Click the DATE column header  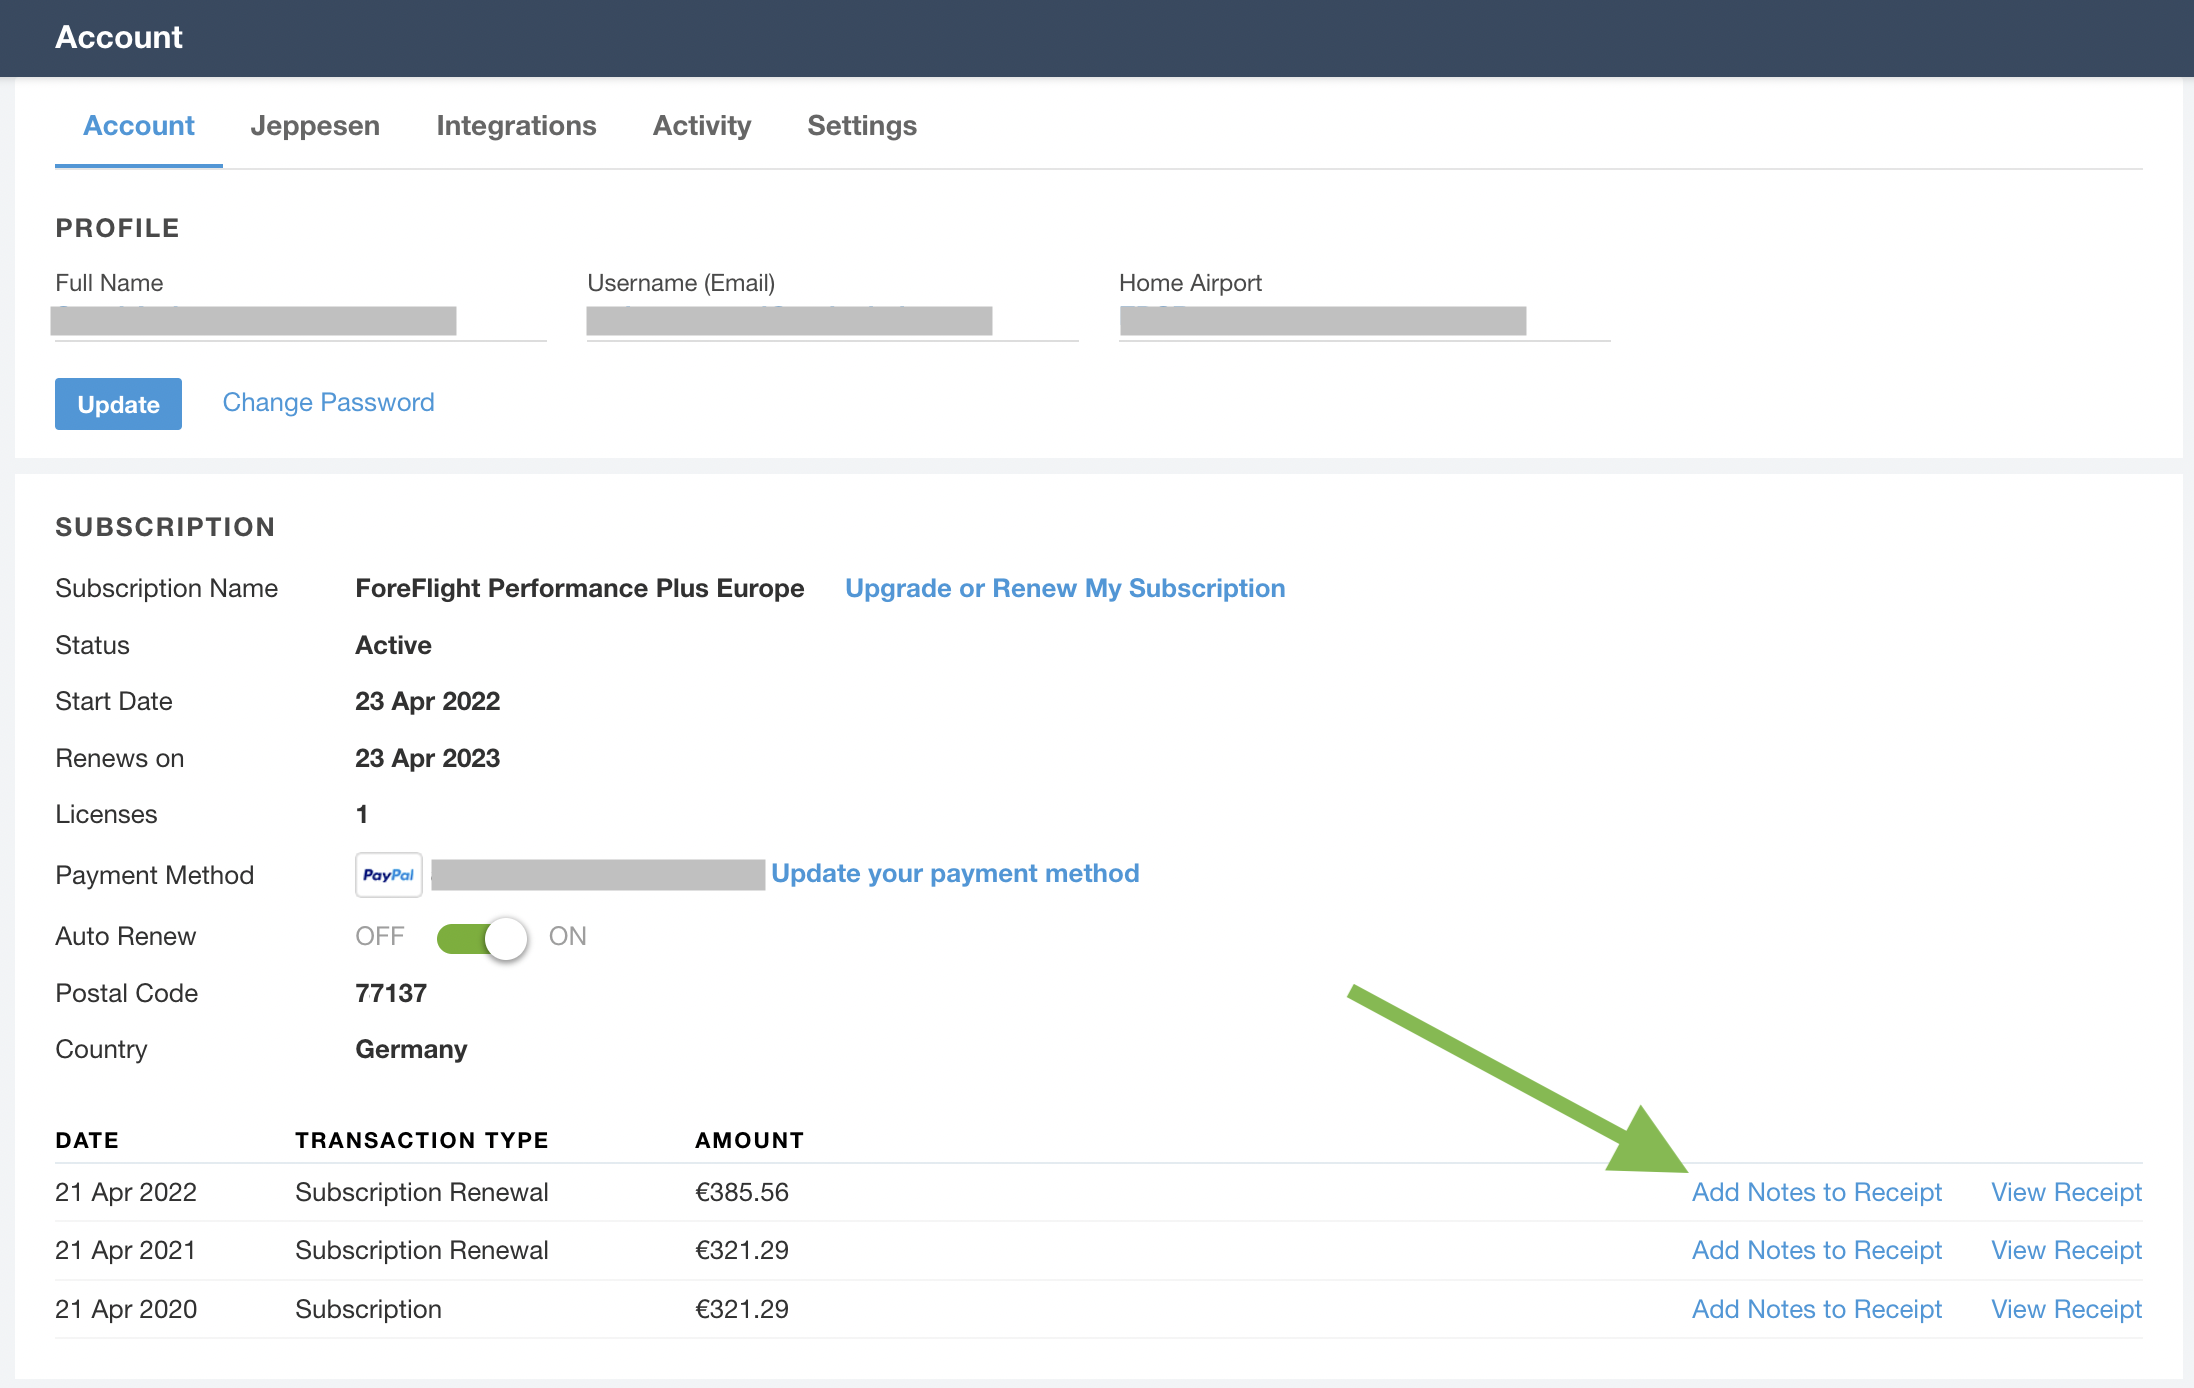point(87,1140)
